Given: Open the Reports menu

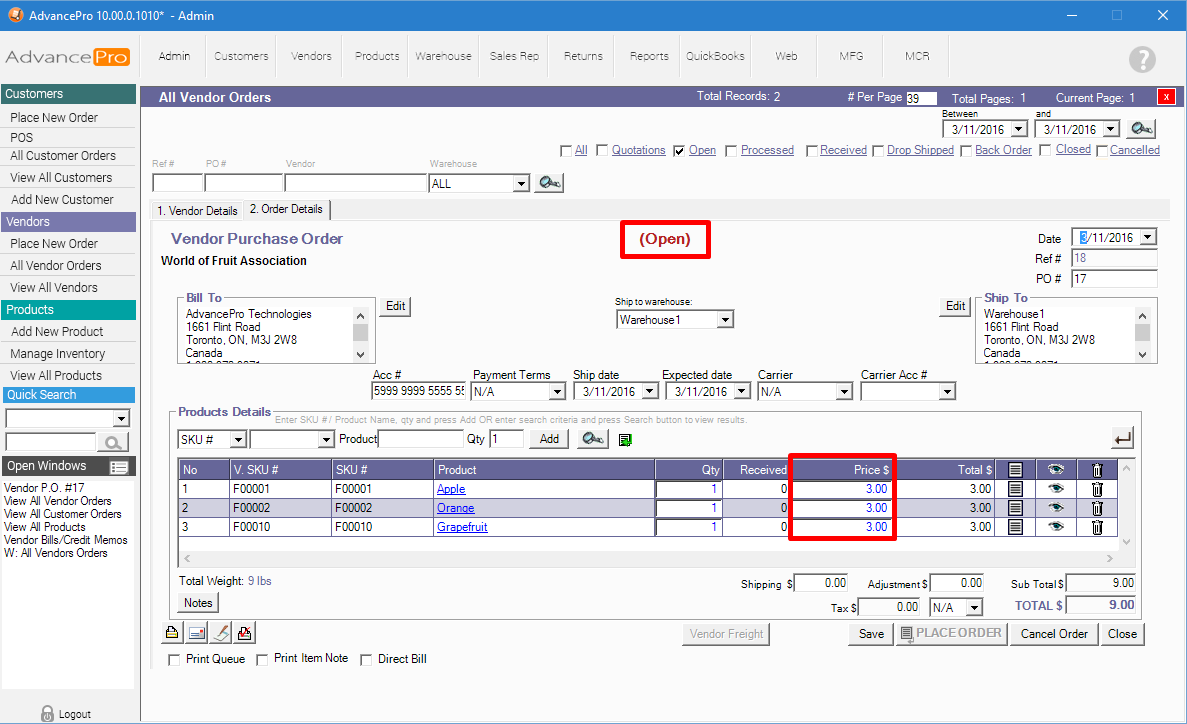Looking at the screenshot, I should 649,56.
